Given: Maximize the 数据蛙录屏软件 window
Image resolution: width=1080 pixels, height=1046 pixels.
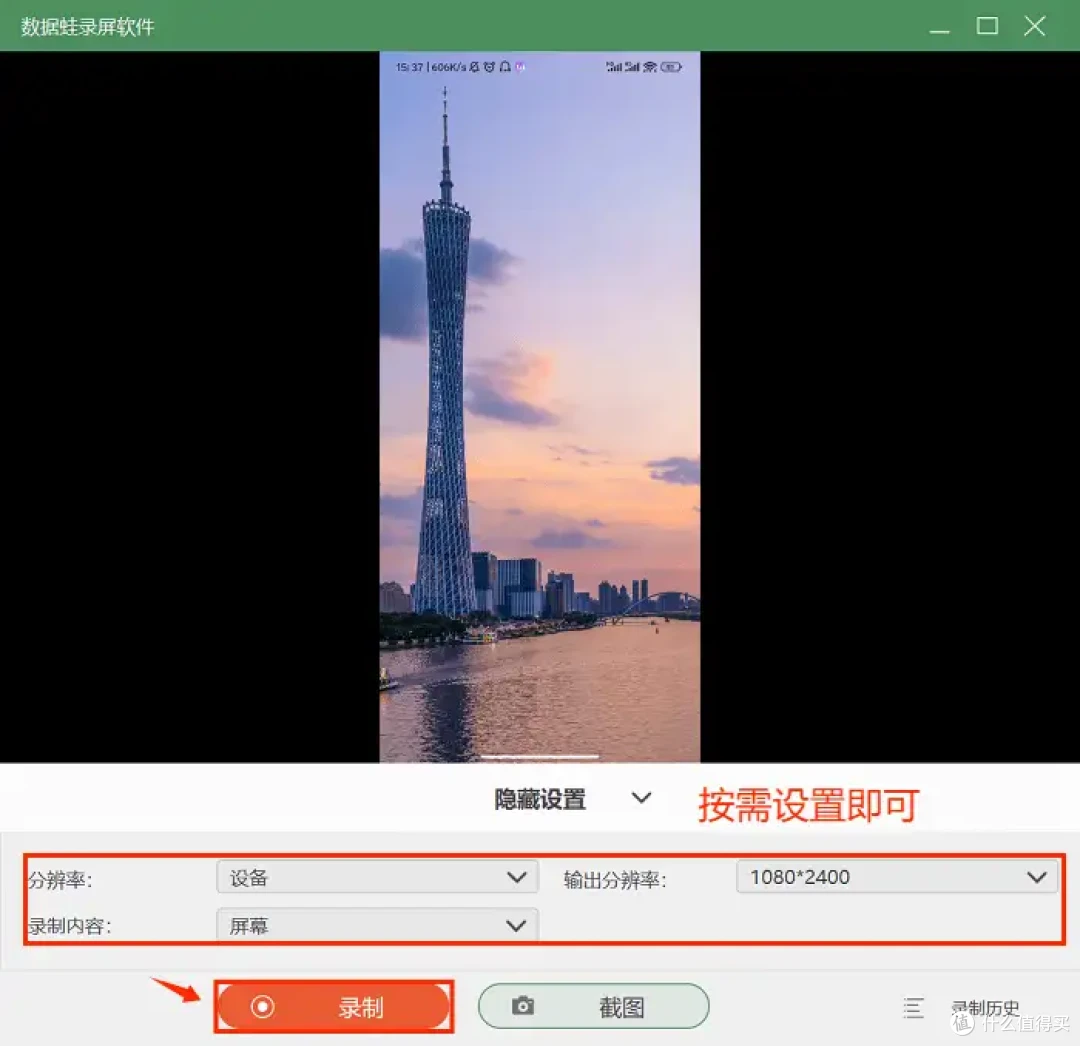Looking at the screenshot, I should pyautogui.click(x=987, y=26).
